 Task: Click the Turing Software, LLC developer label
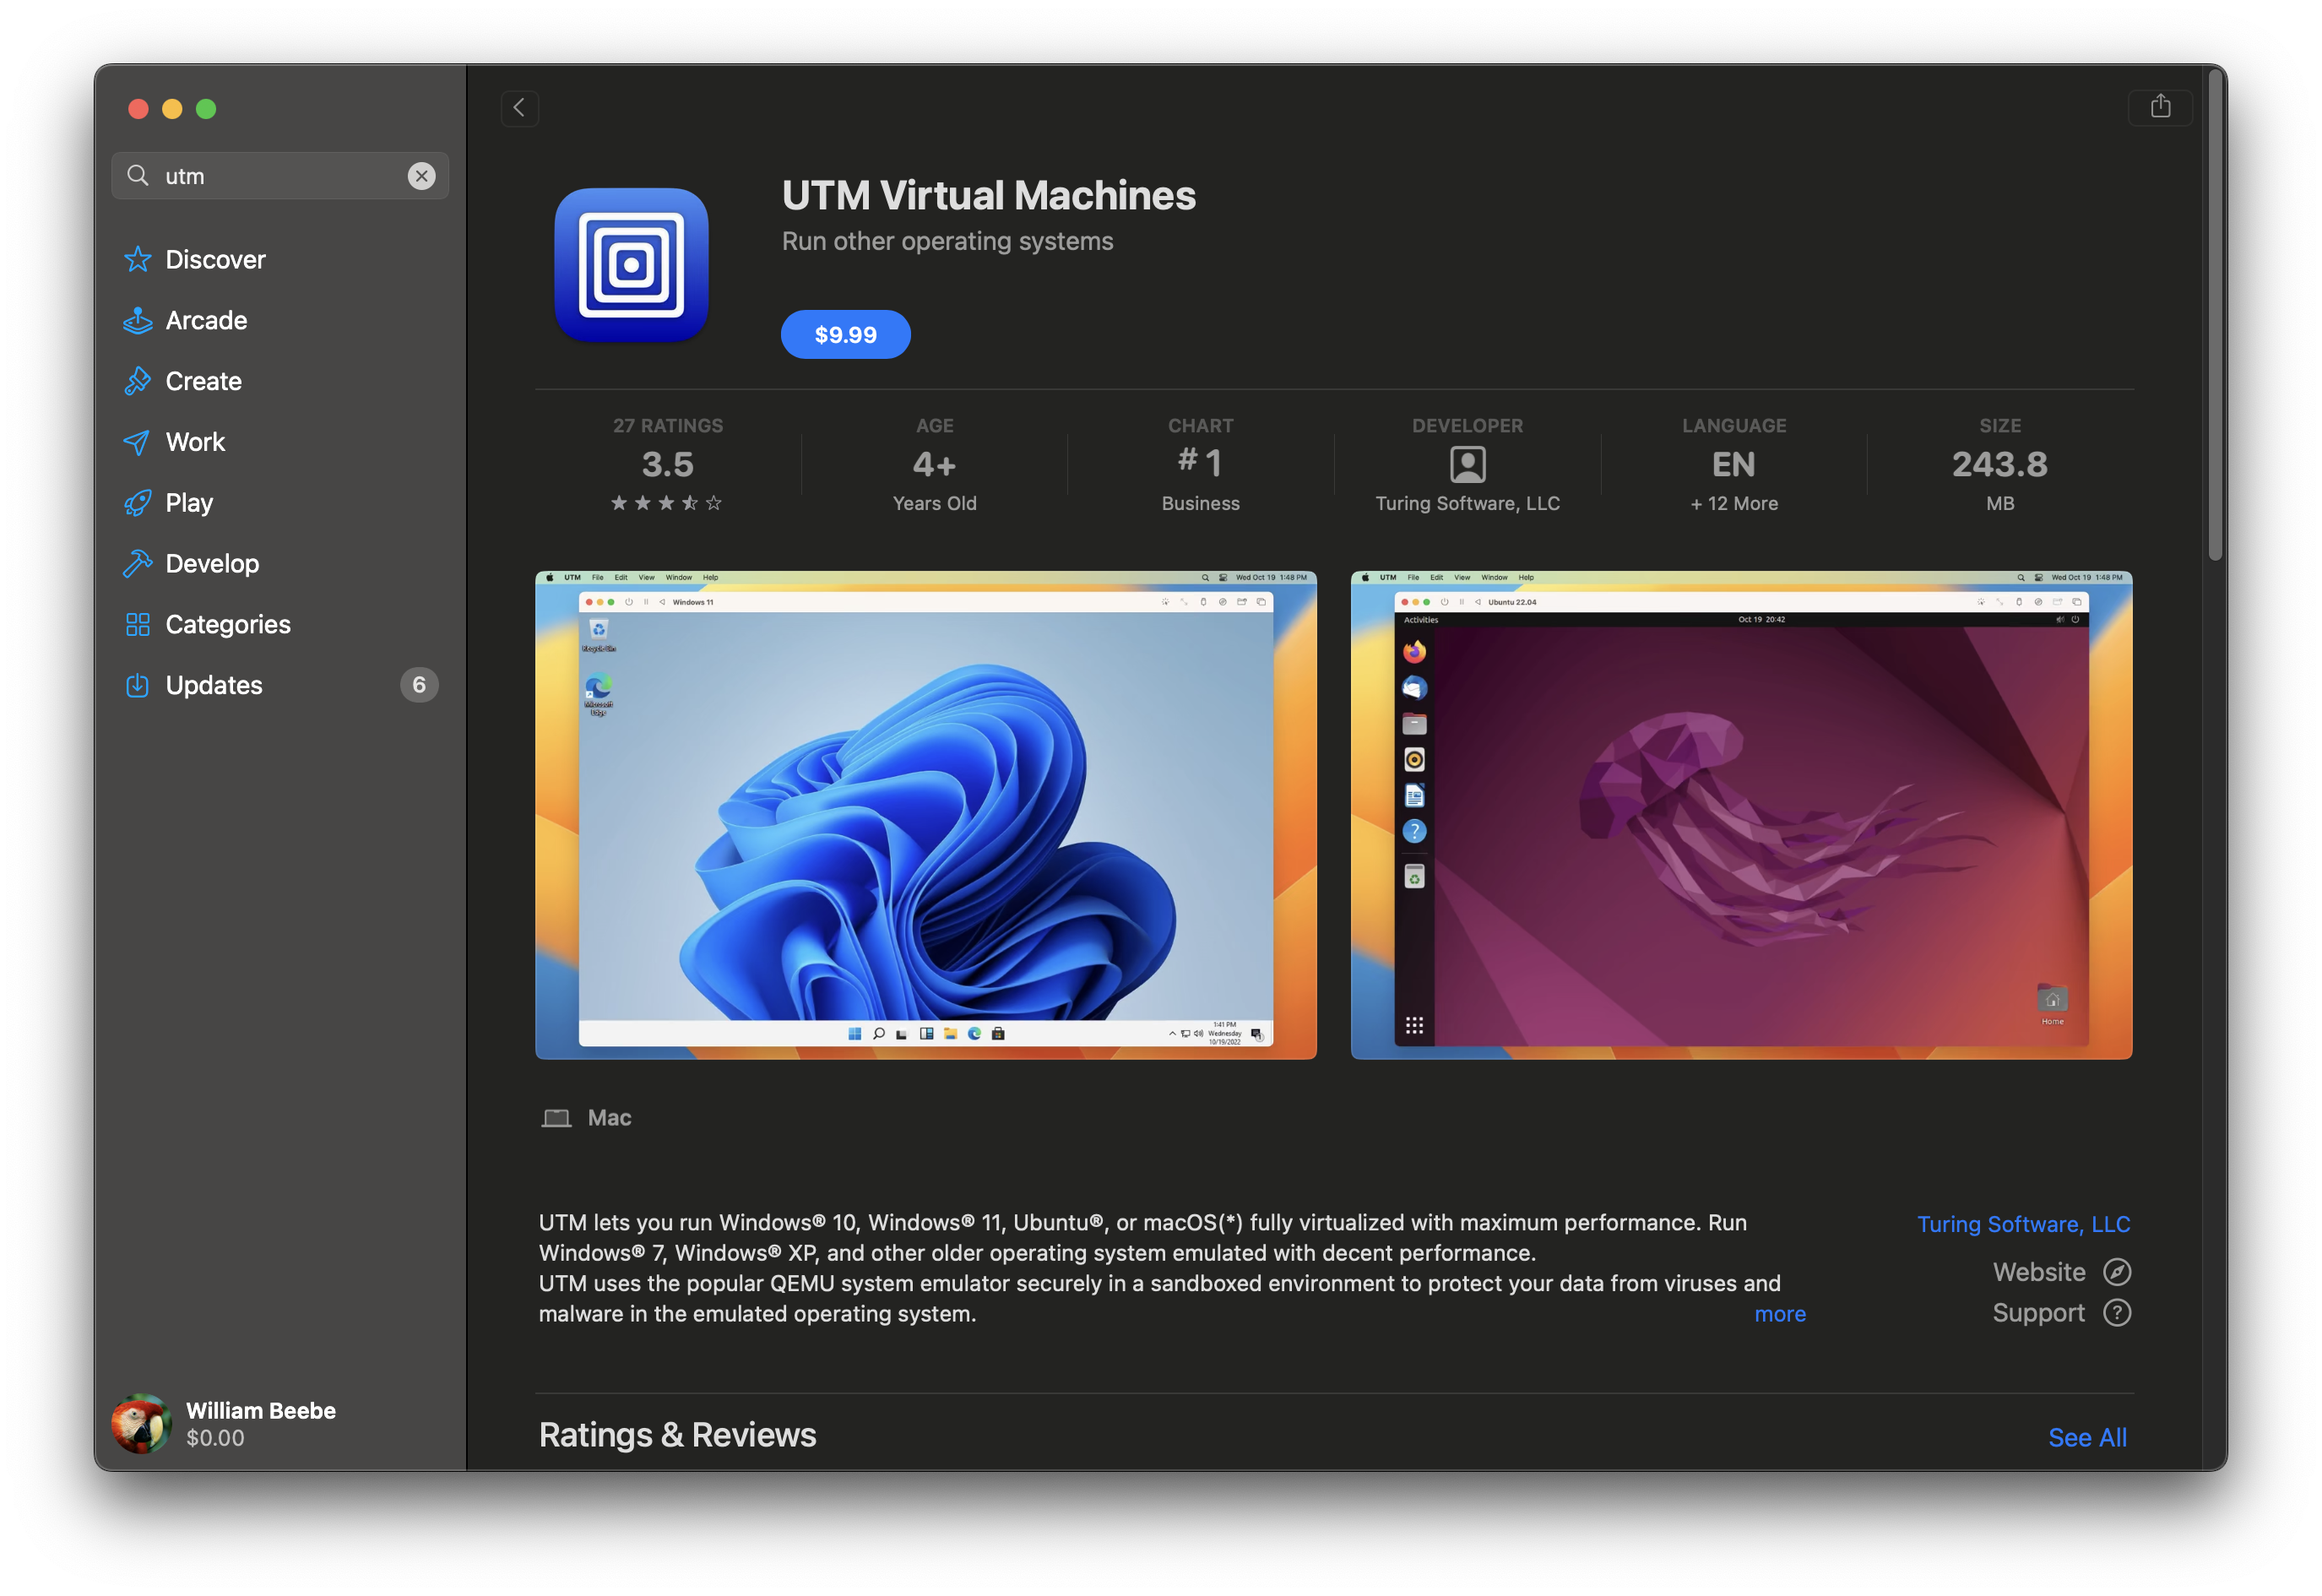(1467, 504)
